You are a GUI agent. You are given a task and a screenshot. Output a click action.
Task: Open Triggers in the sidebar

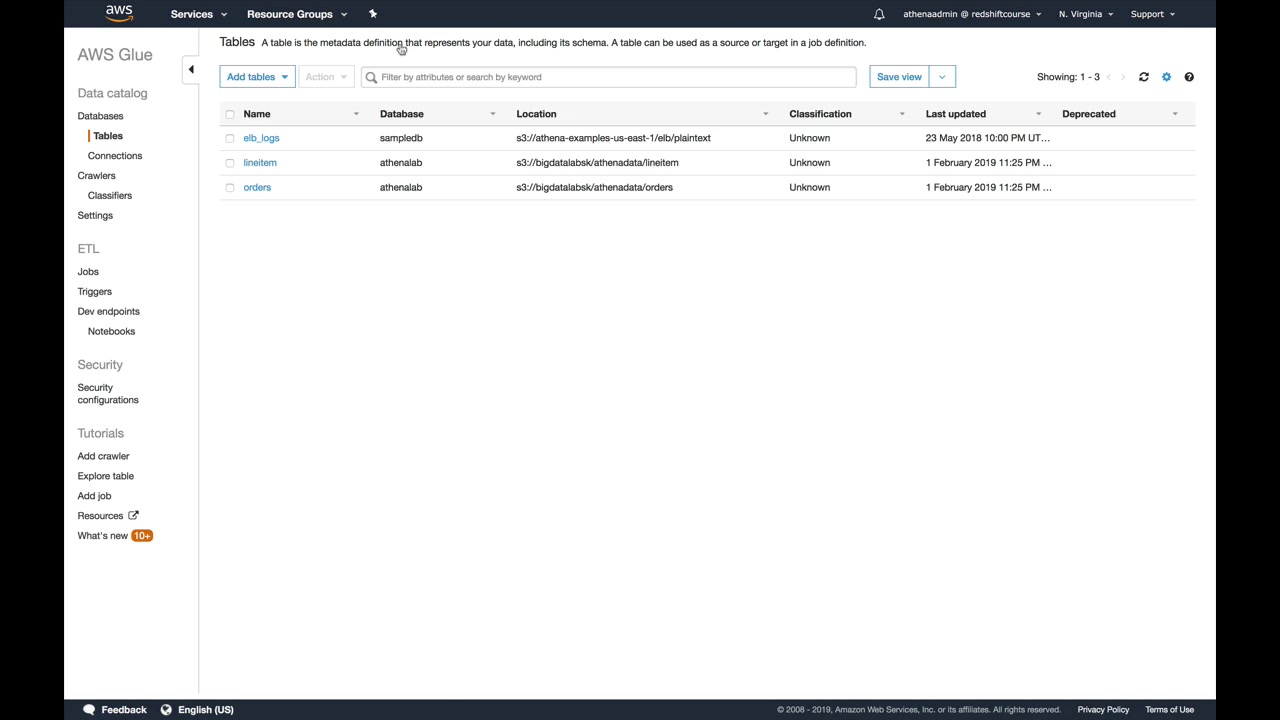point(95,292)
